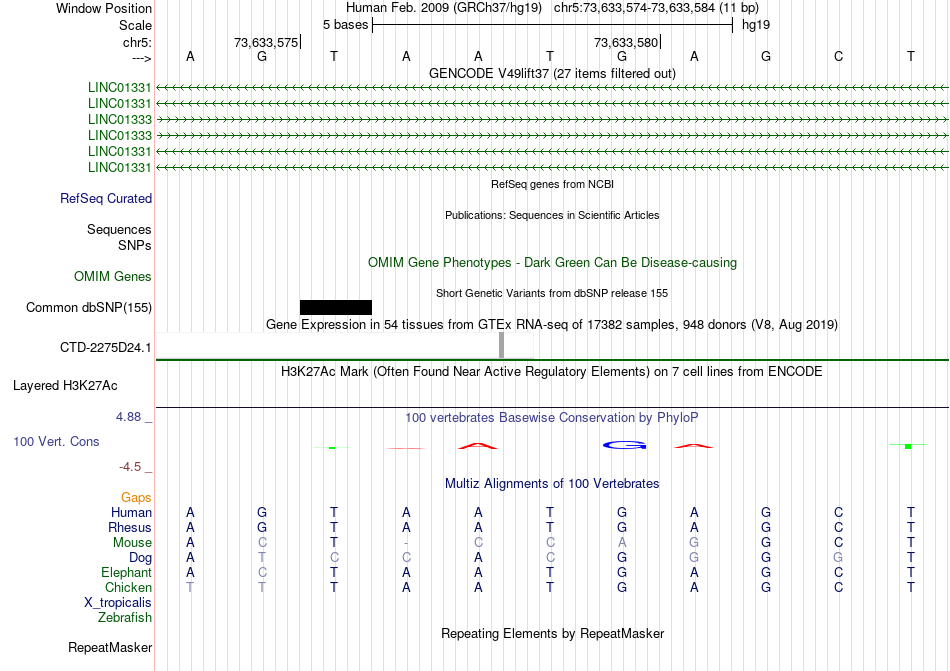Image resolution: width=950 pixels, height=671 pixels.
Task: Click the 73,633,575 ruler coordinate
Action: (266, 42)
